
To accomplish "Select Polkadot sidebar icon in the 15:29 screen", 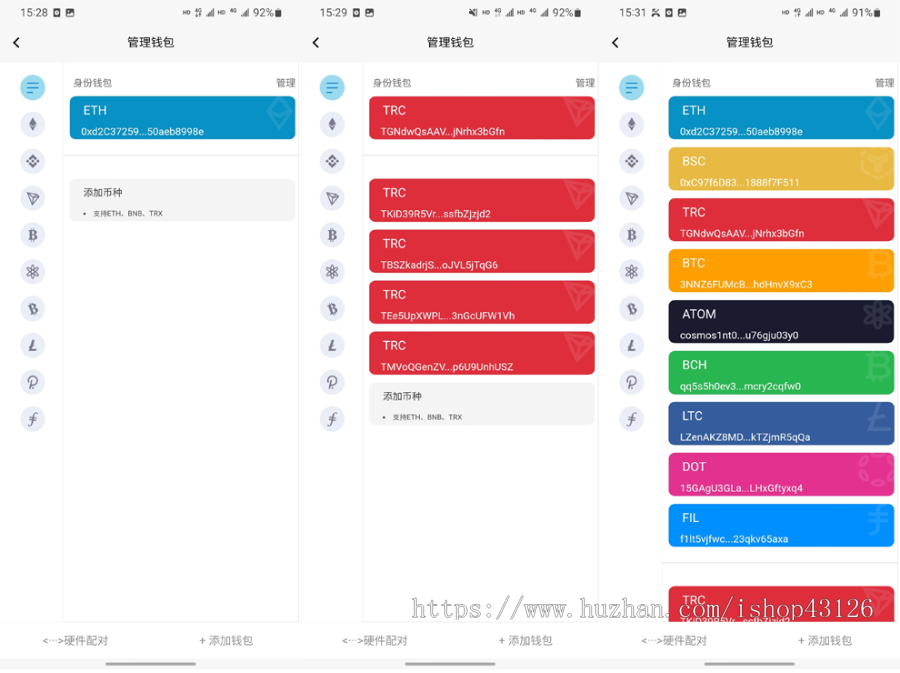I will click(332, 382).
